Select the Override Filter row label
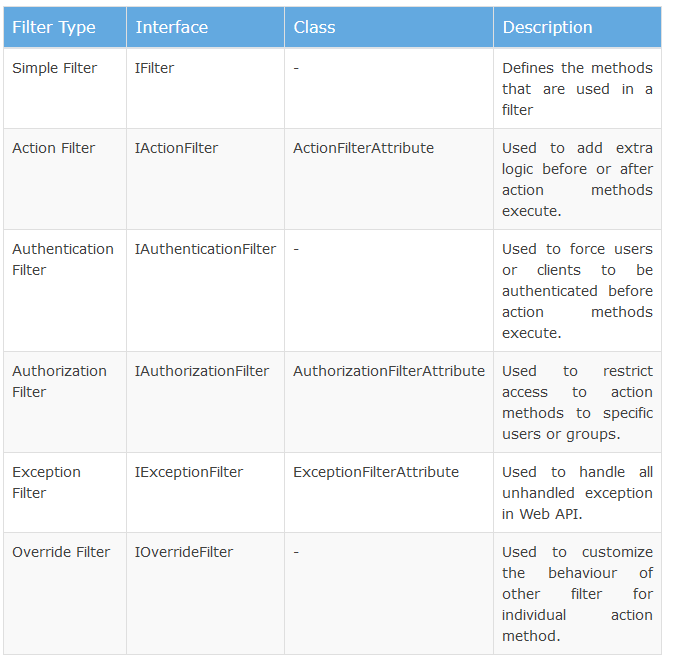Image resolution: width=673 pixels, height=661 pixels. click(61, 552)
